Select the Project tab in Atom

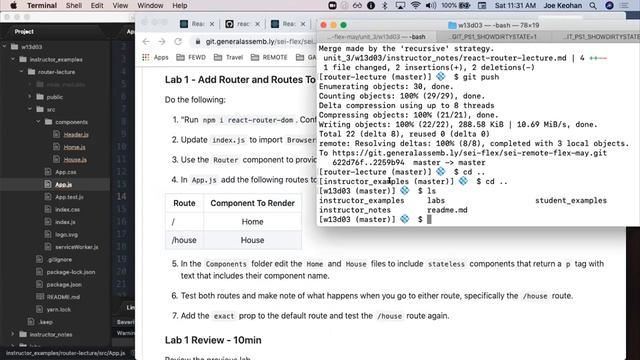24,31
